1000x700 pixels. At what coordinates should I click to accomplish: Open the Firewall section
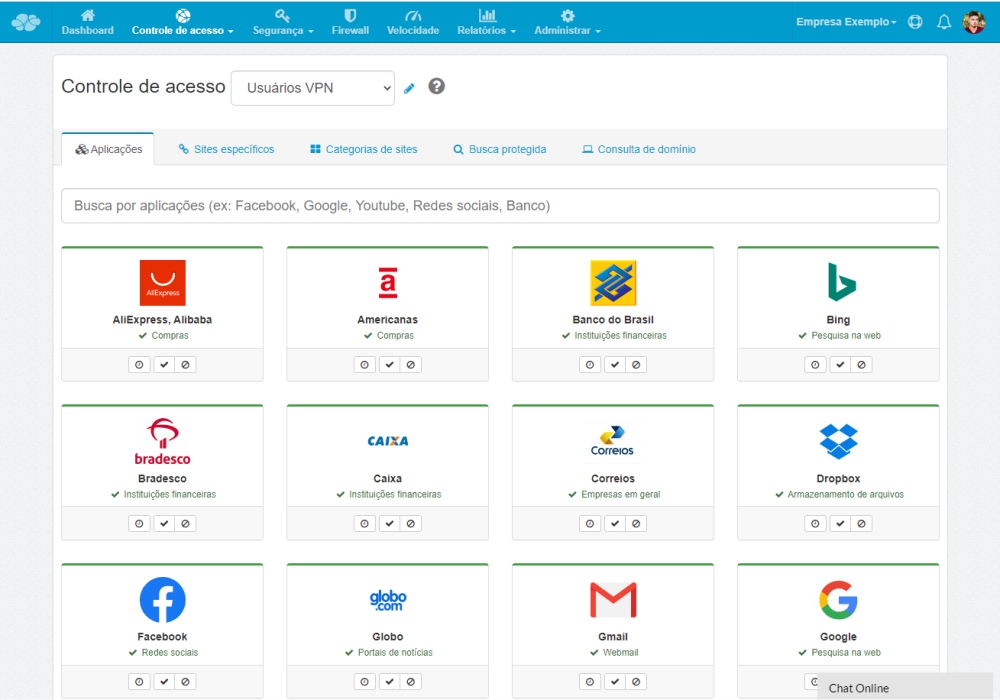coord(350,22)
